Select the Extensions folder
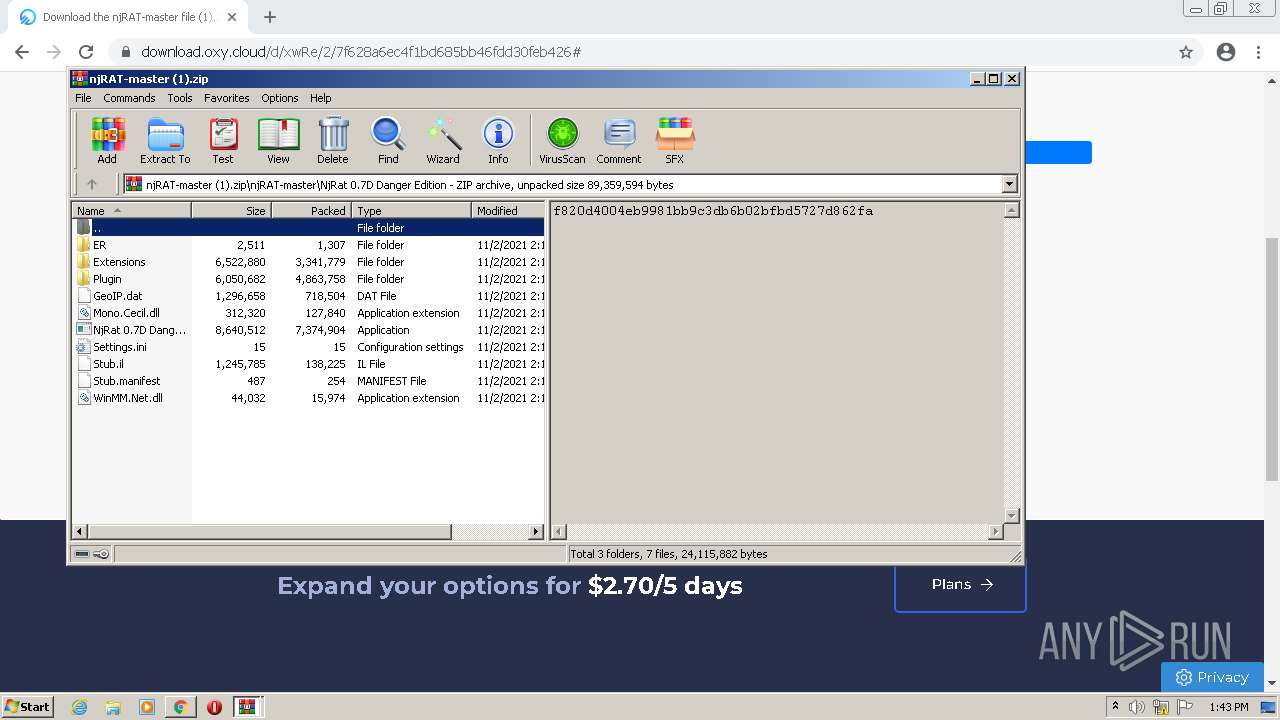1280x720 pixels. 309,262
